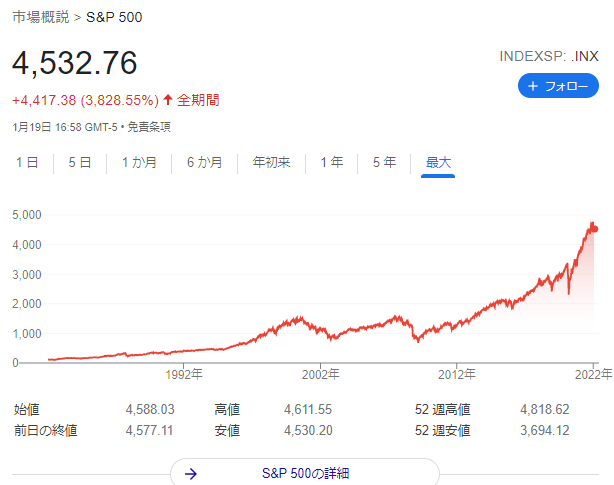Click the change value +4,417.38 (3,828.55%)
Image resolution: width=614 pixels, height=485 pixels.
point(85,100)
